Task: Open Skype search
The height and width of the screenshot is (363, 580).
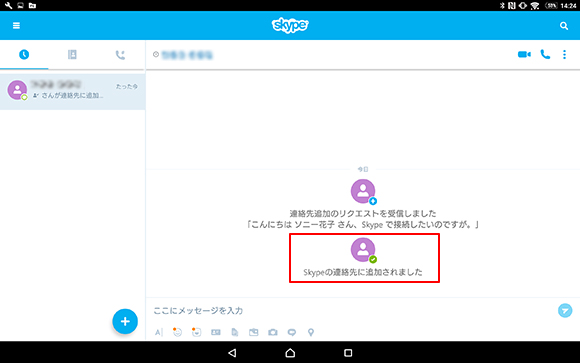Action: coord(564,26)
